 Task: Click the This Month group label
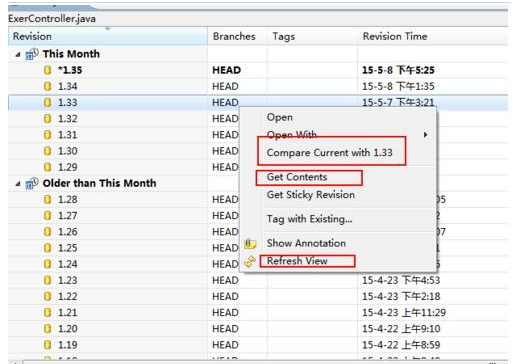[71, 54]
